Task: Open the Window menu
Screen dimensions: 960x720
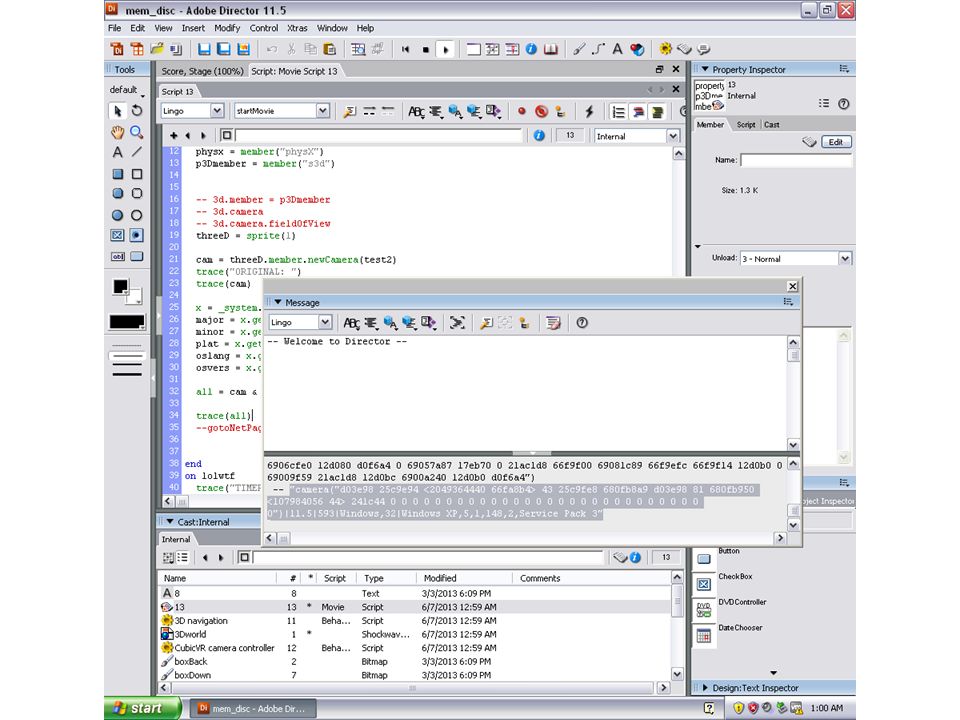Action: [332, 28]
